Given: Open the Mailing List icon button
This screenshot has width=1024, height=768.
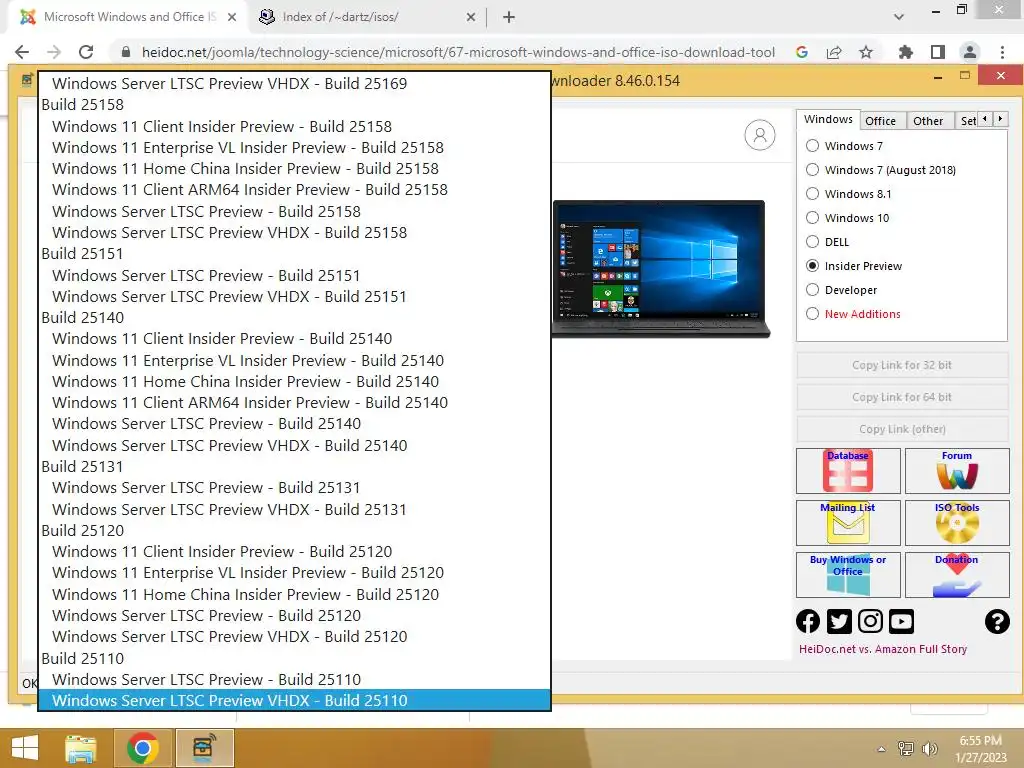Looking at the screenshot, I should (848, 522).
